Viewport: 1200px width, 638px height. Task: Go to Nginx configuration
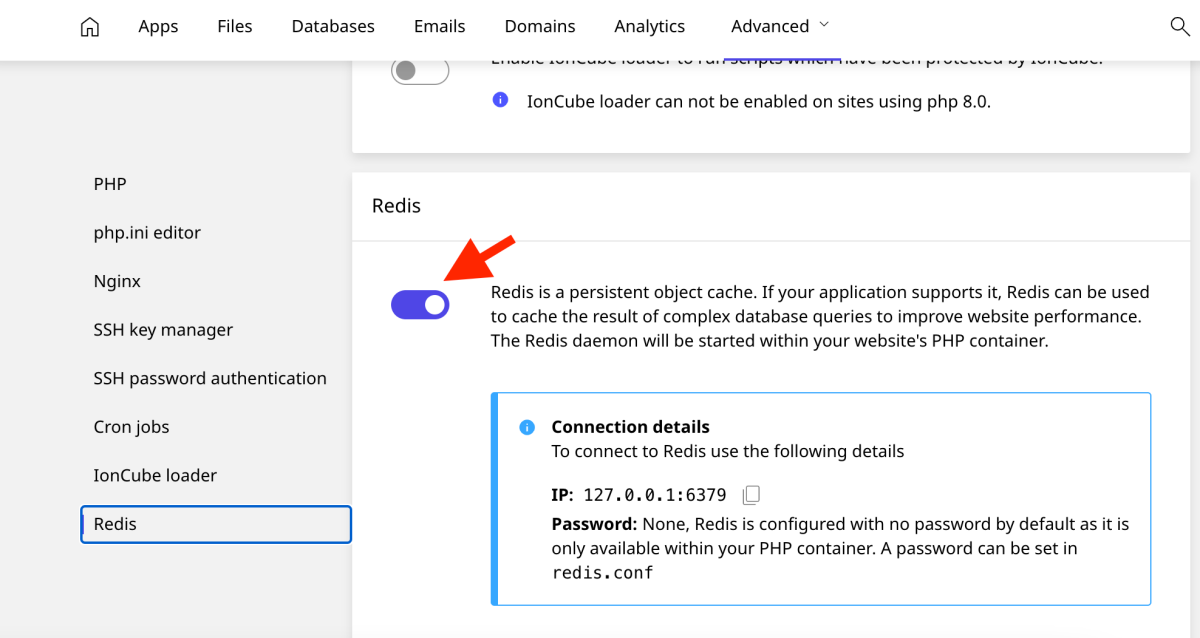(117, 281)
